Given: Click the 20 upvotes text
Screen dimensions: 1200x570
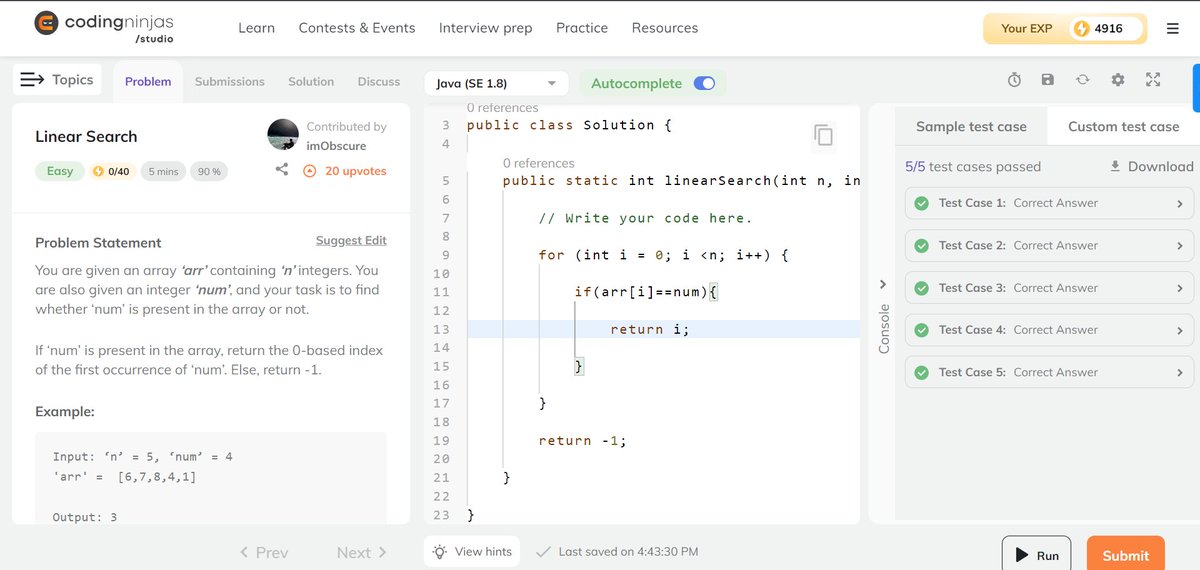Looking at the screenshot, I should coord(356,171).
